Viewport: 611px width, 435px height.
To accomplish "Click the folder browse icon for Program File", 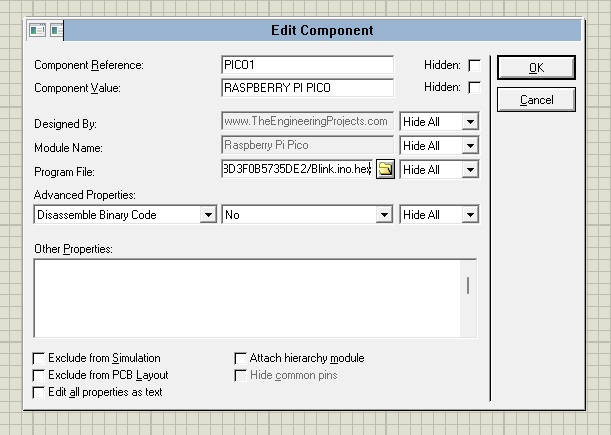I will tap(385, 169).
